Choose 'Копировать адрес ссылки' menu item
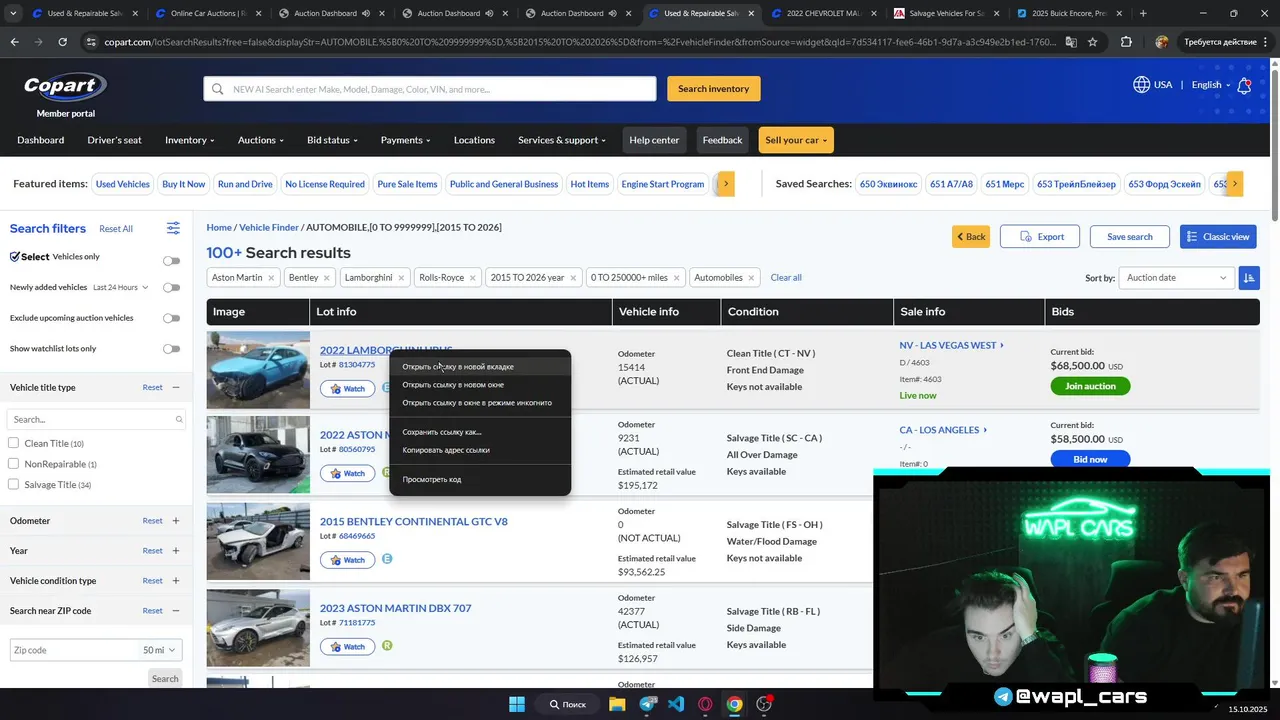 [480, 450]
